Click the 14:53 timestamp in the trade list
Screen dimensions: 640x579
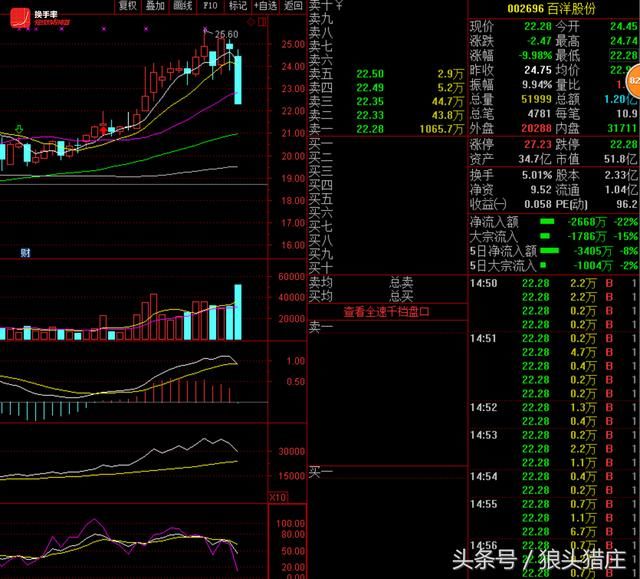484,435
